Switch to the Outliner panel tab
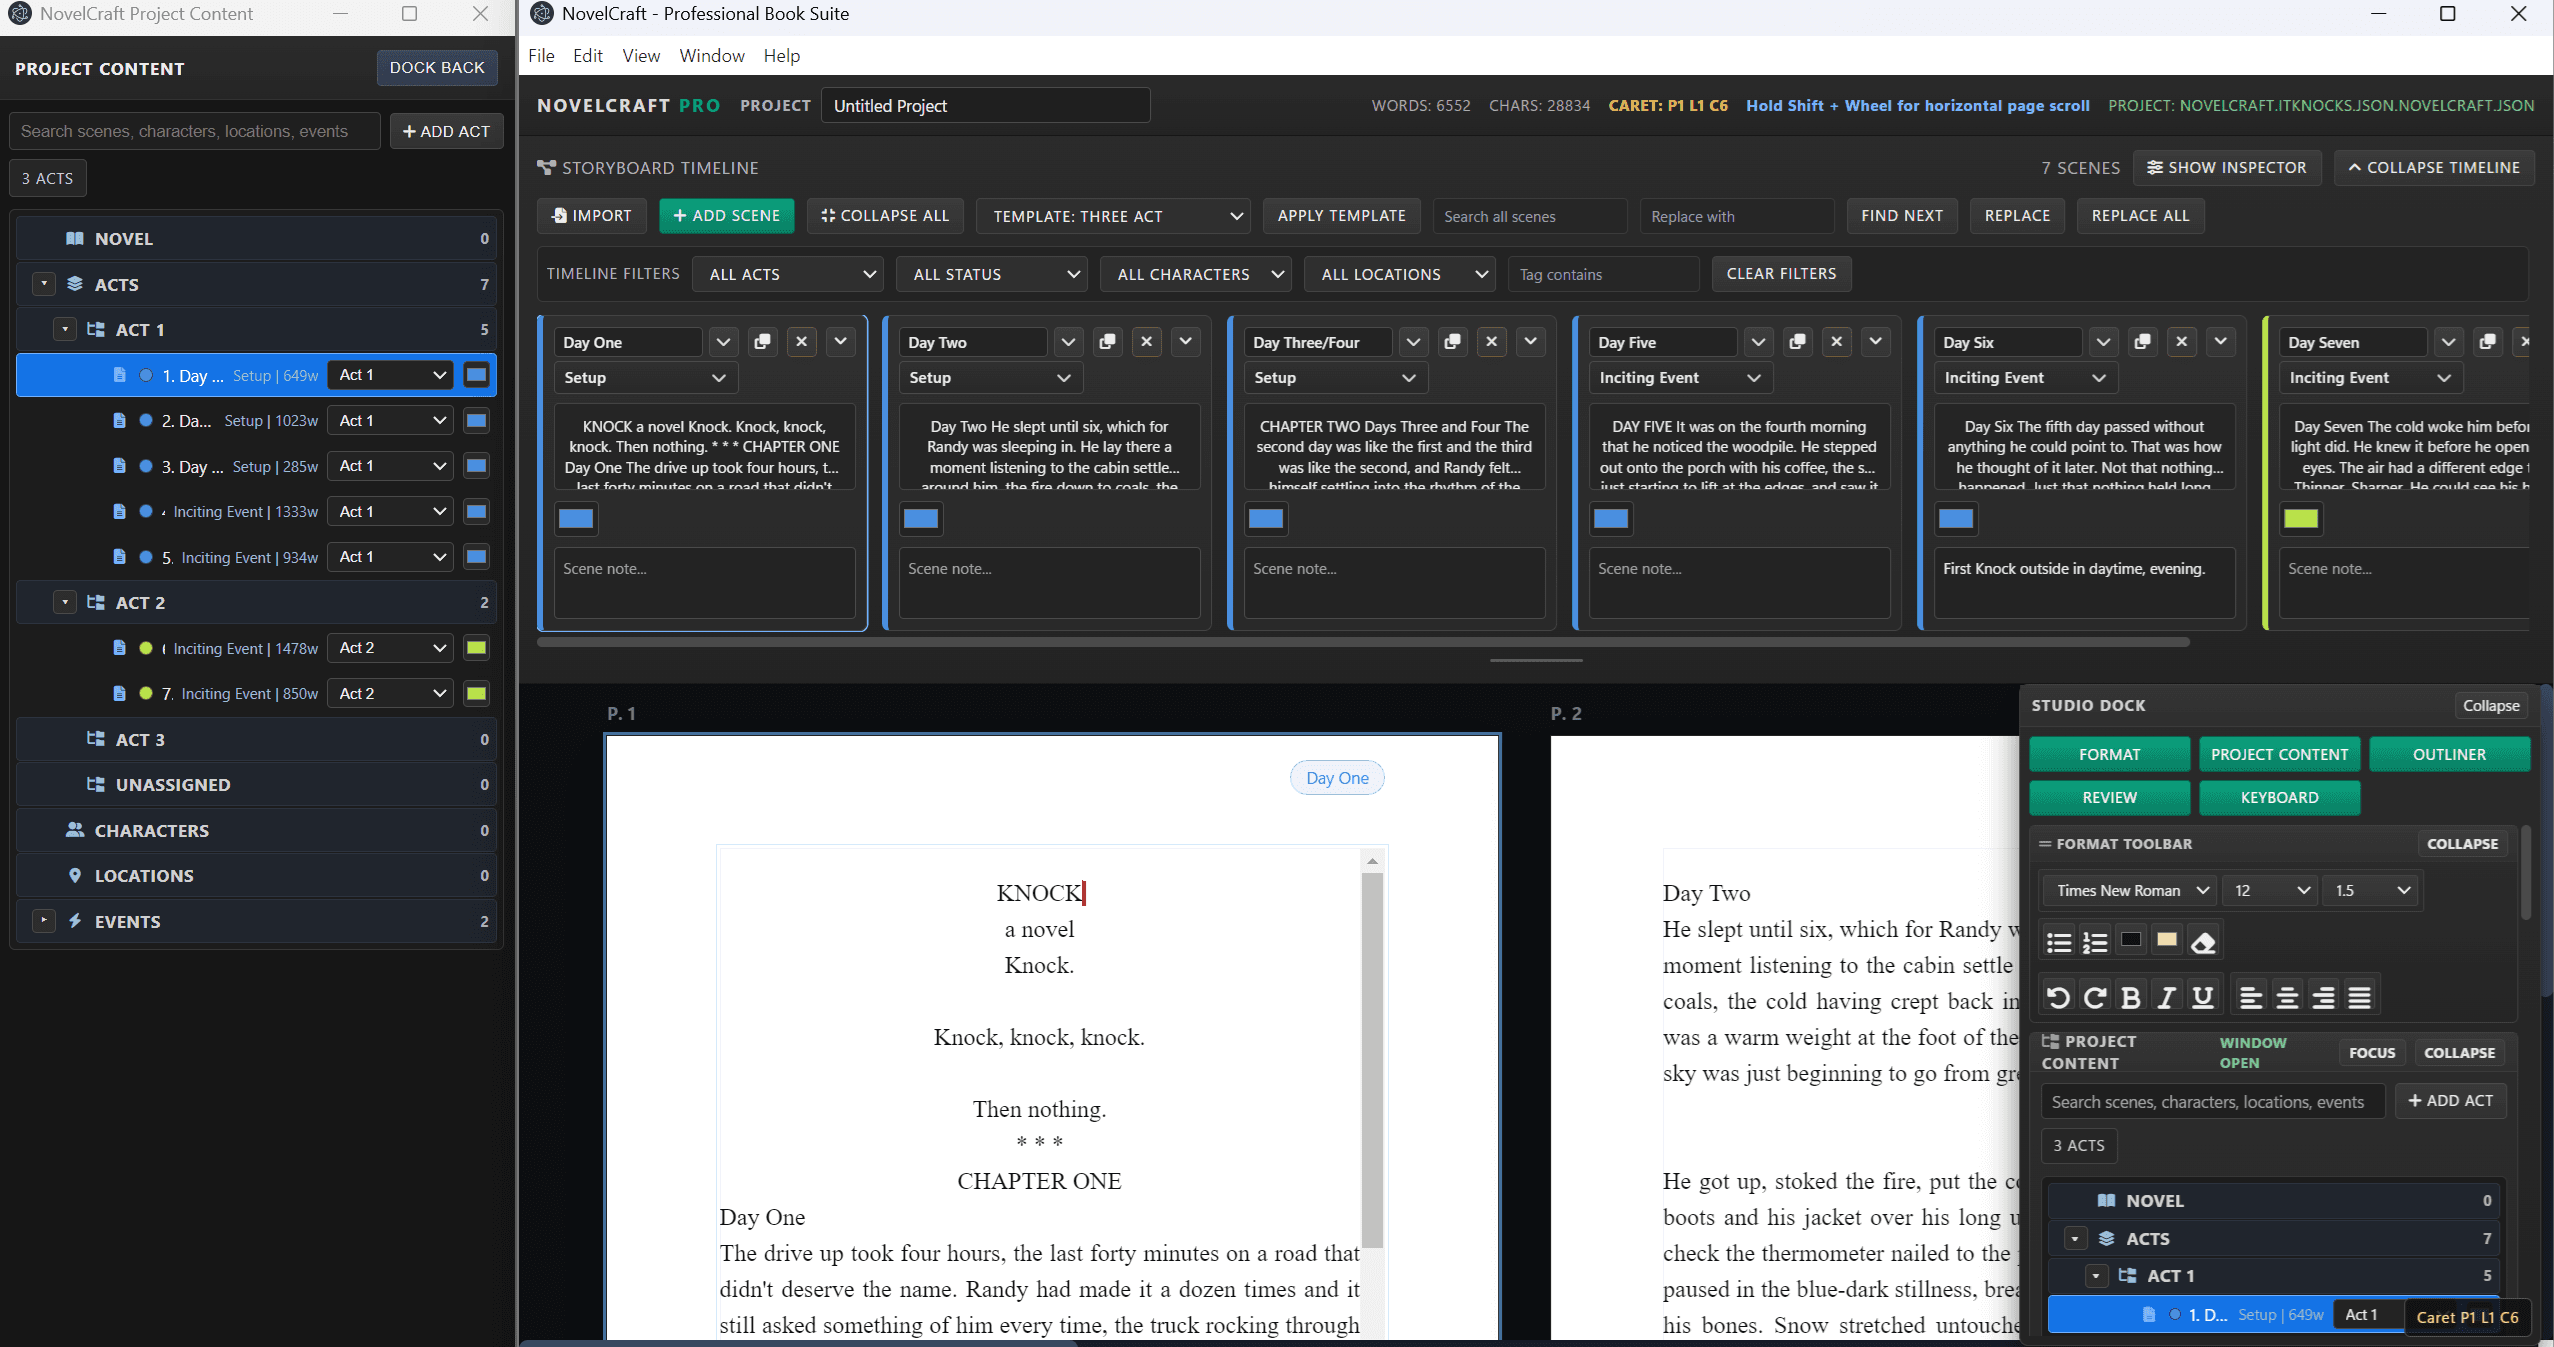2554x1347 pixels. pos(2450,754)
